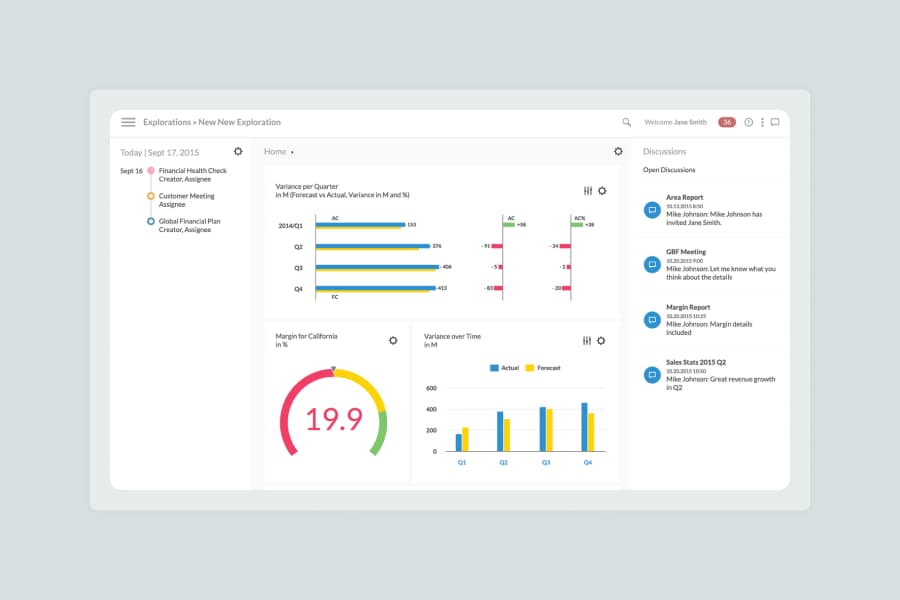Open the 36 notifications badge

(727, 122)
